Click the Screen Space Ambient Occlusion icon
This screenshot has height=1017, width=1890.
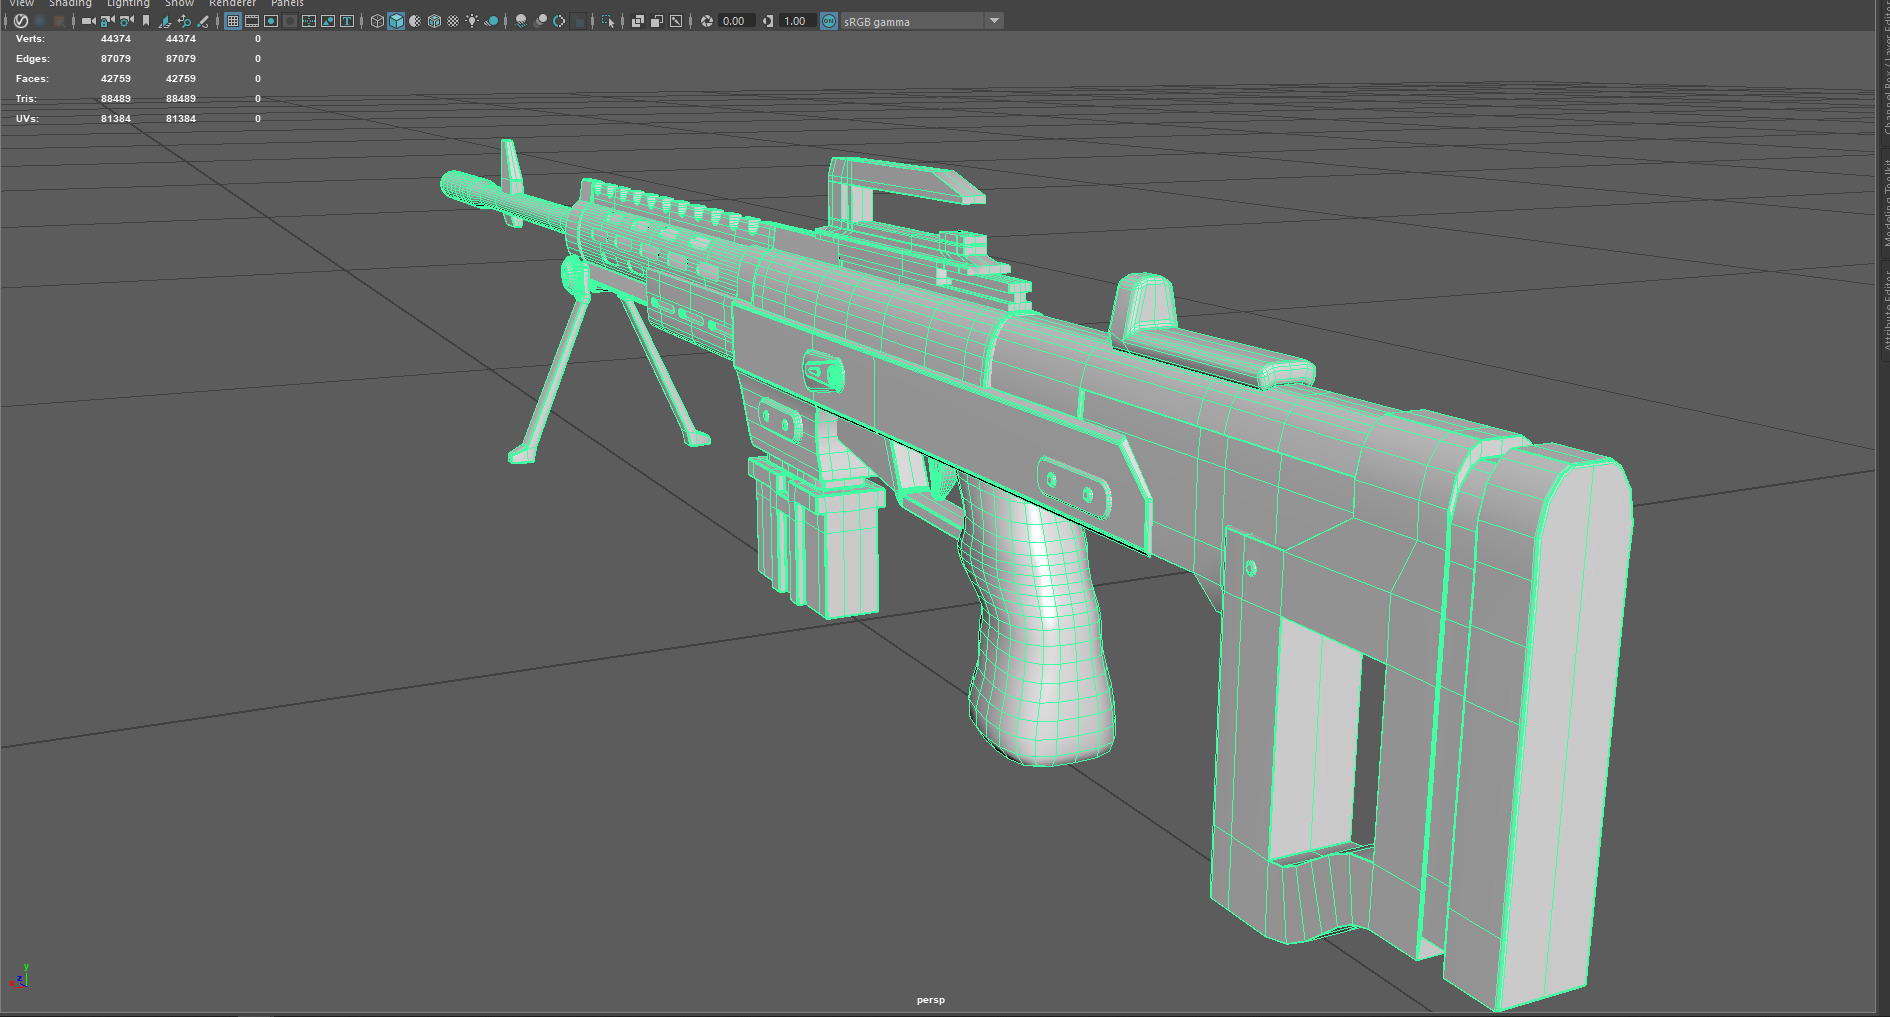pyautogui.click(x=520, y=21)
